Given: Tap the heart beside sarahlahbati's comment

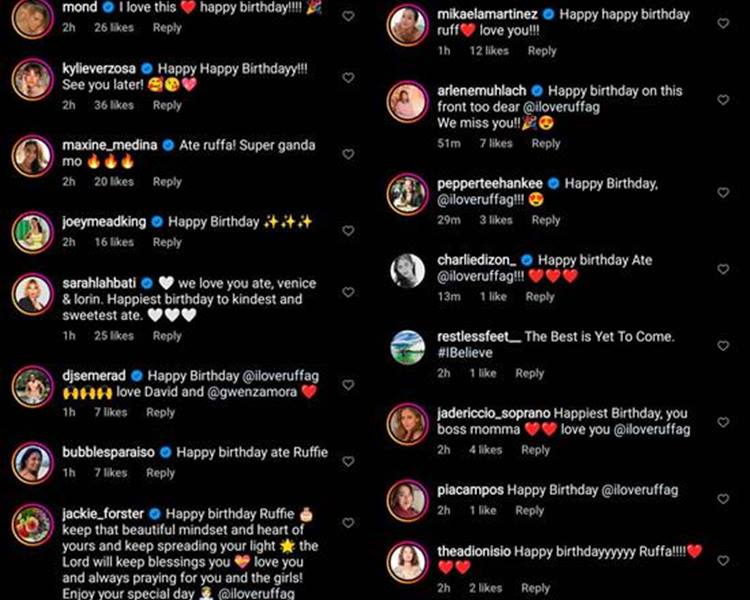Looking at the screenshot, I should pos(348,292).
